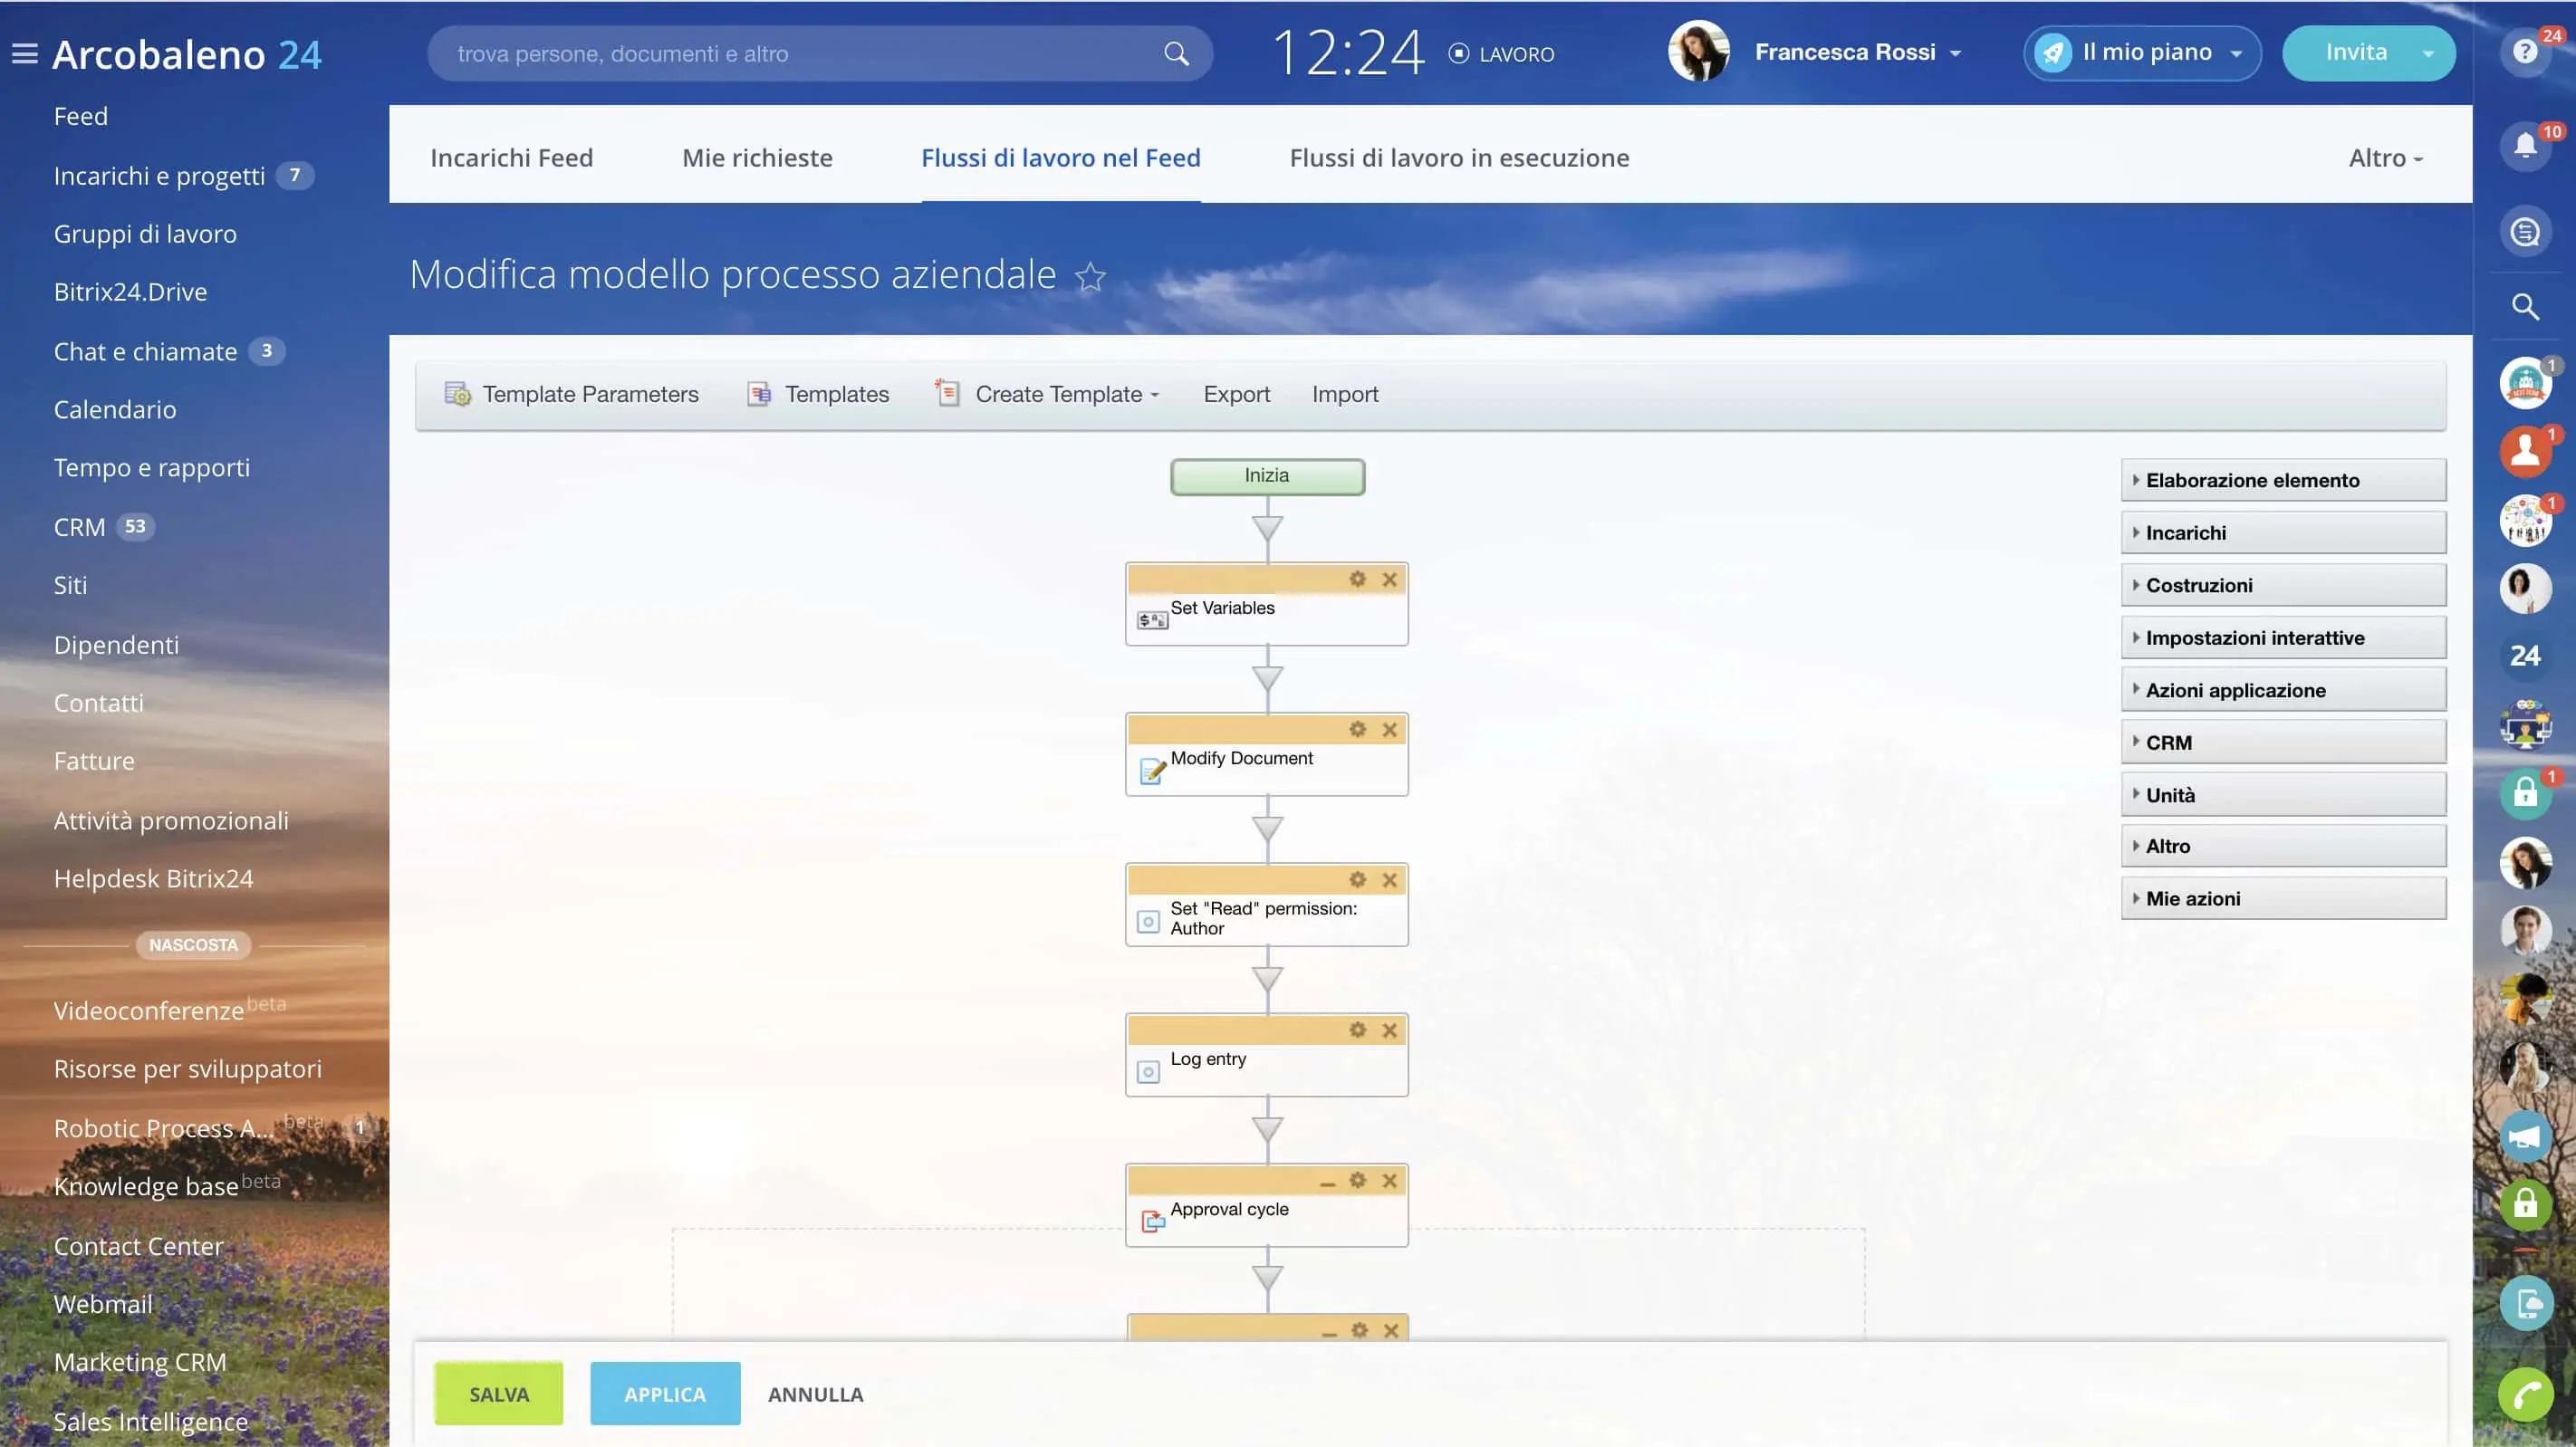Click Import in the template toolbar
The image size is (2576, 1447).
(x=1344, y=394)
